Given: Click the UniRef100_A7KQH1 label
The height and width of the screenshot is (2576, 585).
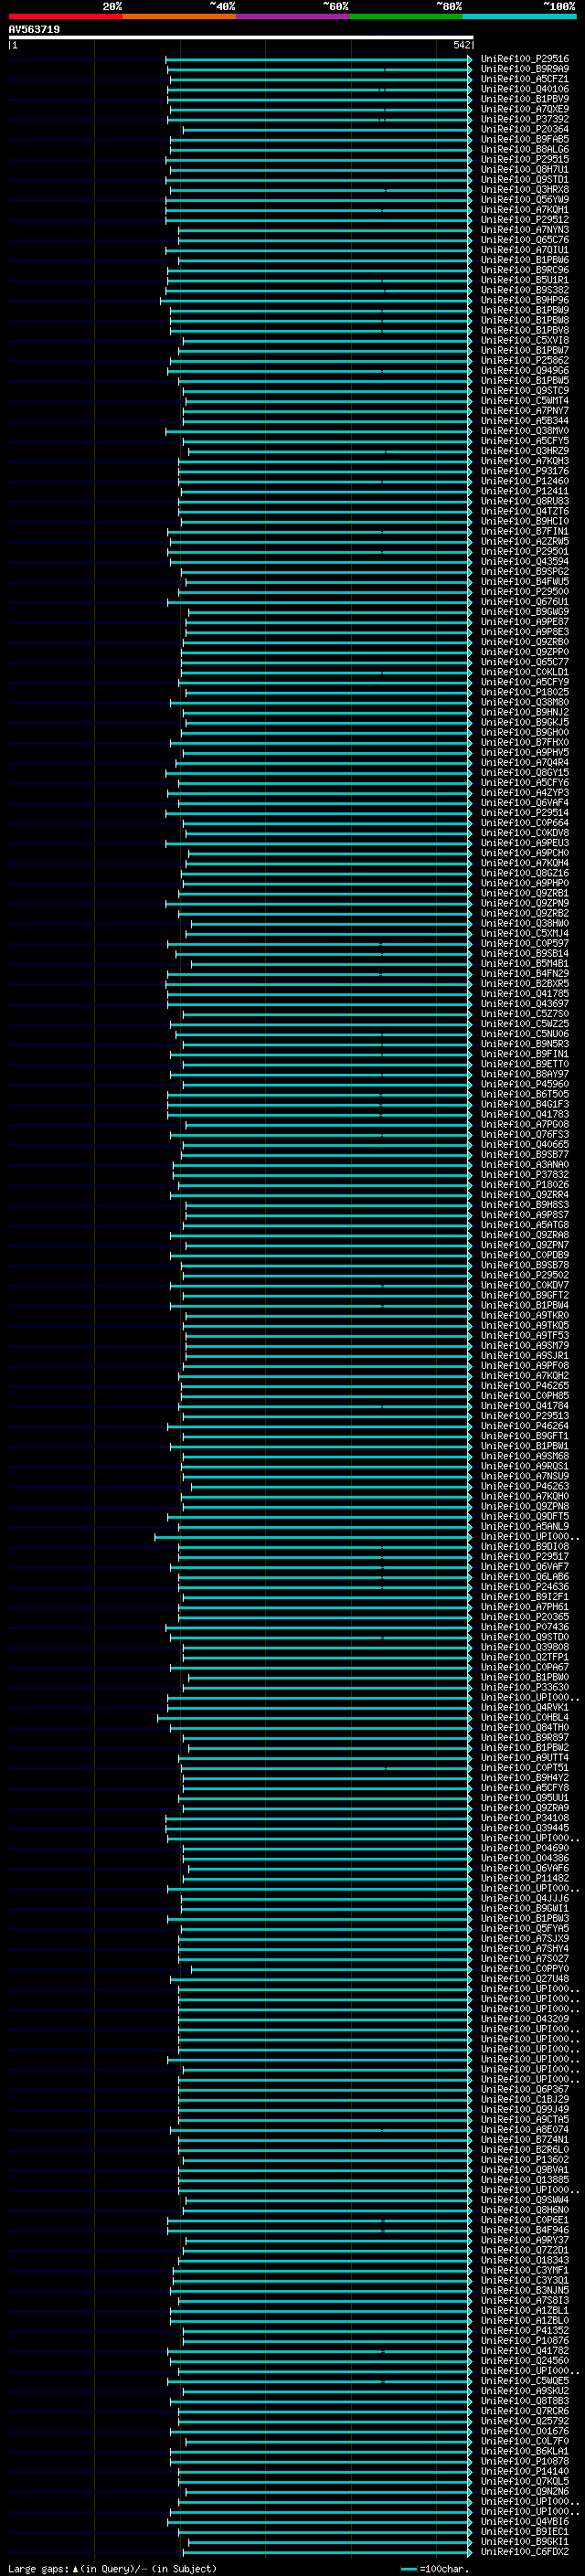Looking at the screenshot, I should coord(525,209).
